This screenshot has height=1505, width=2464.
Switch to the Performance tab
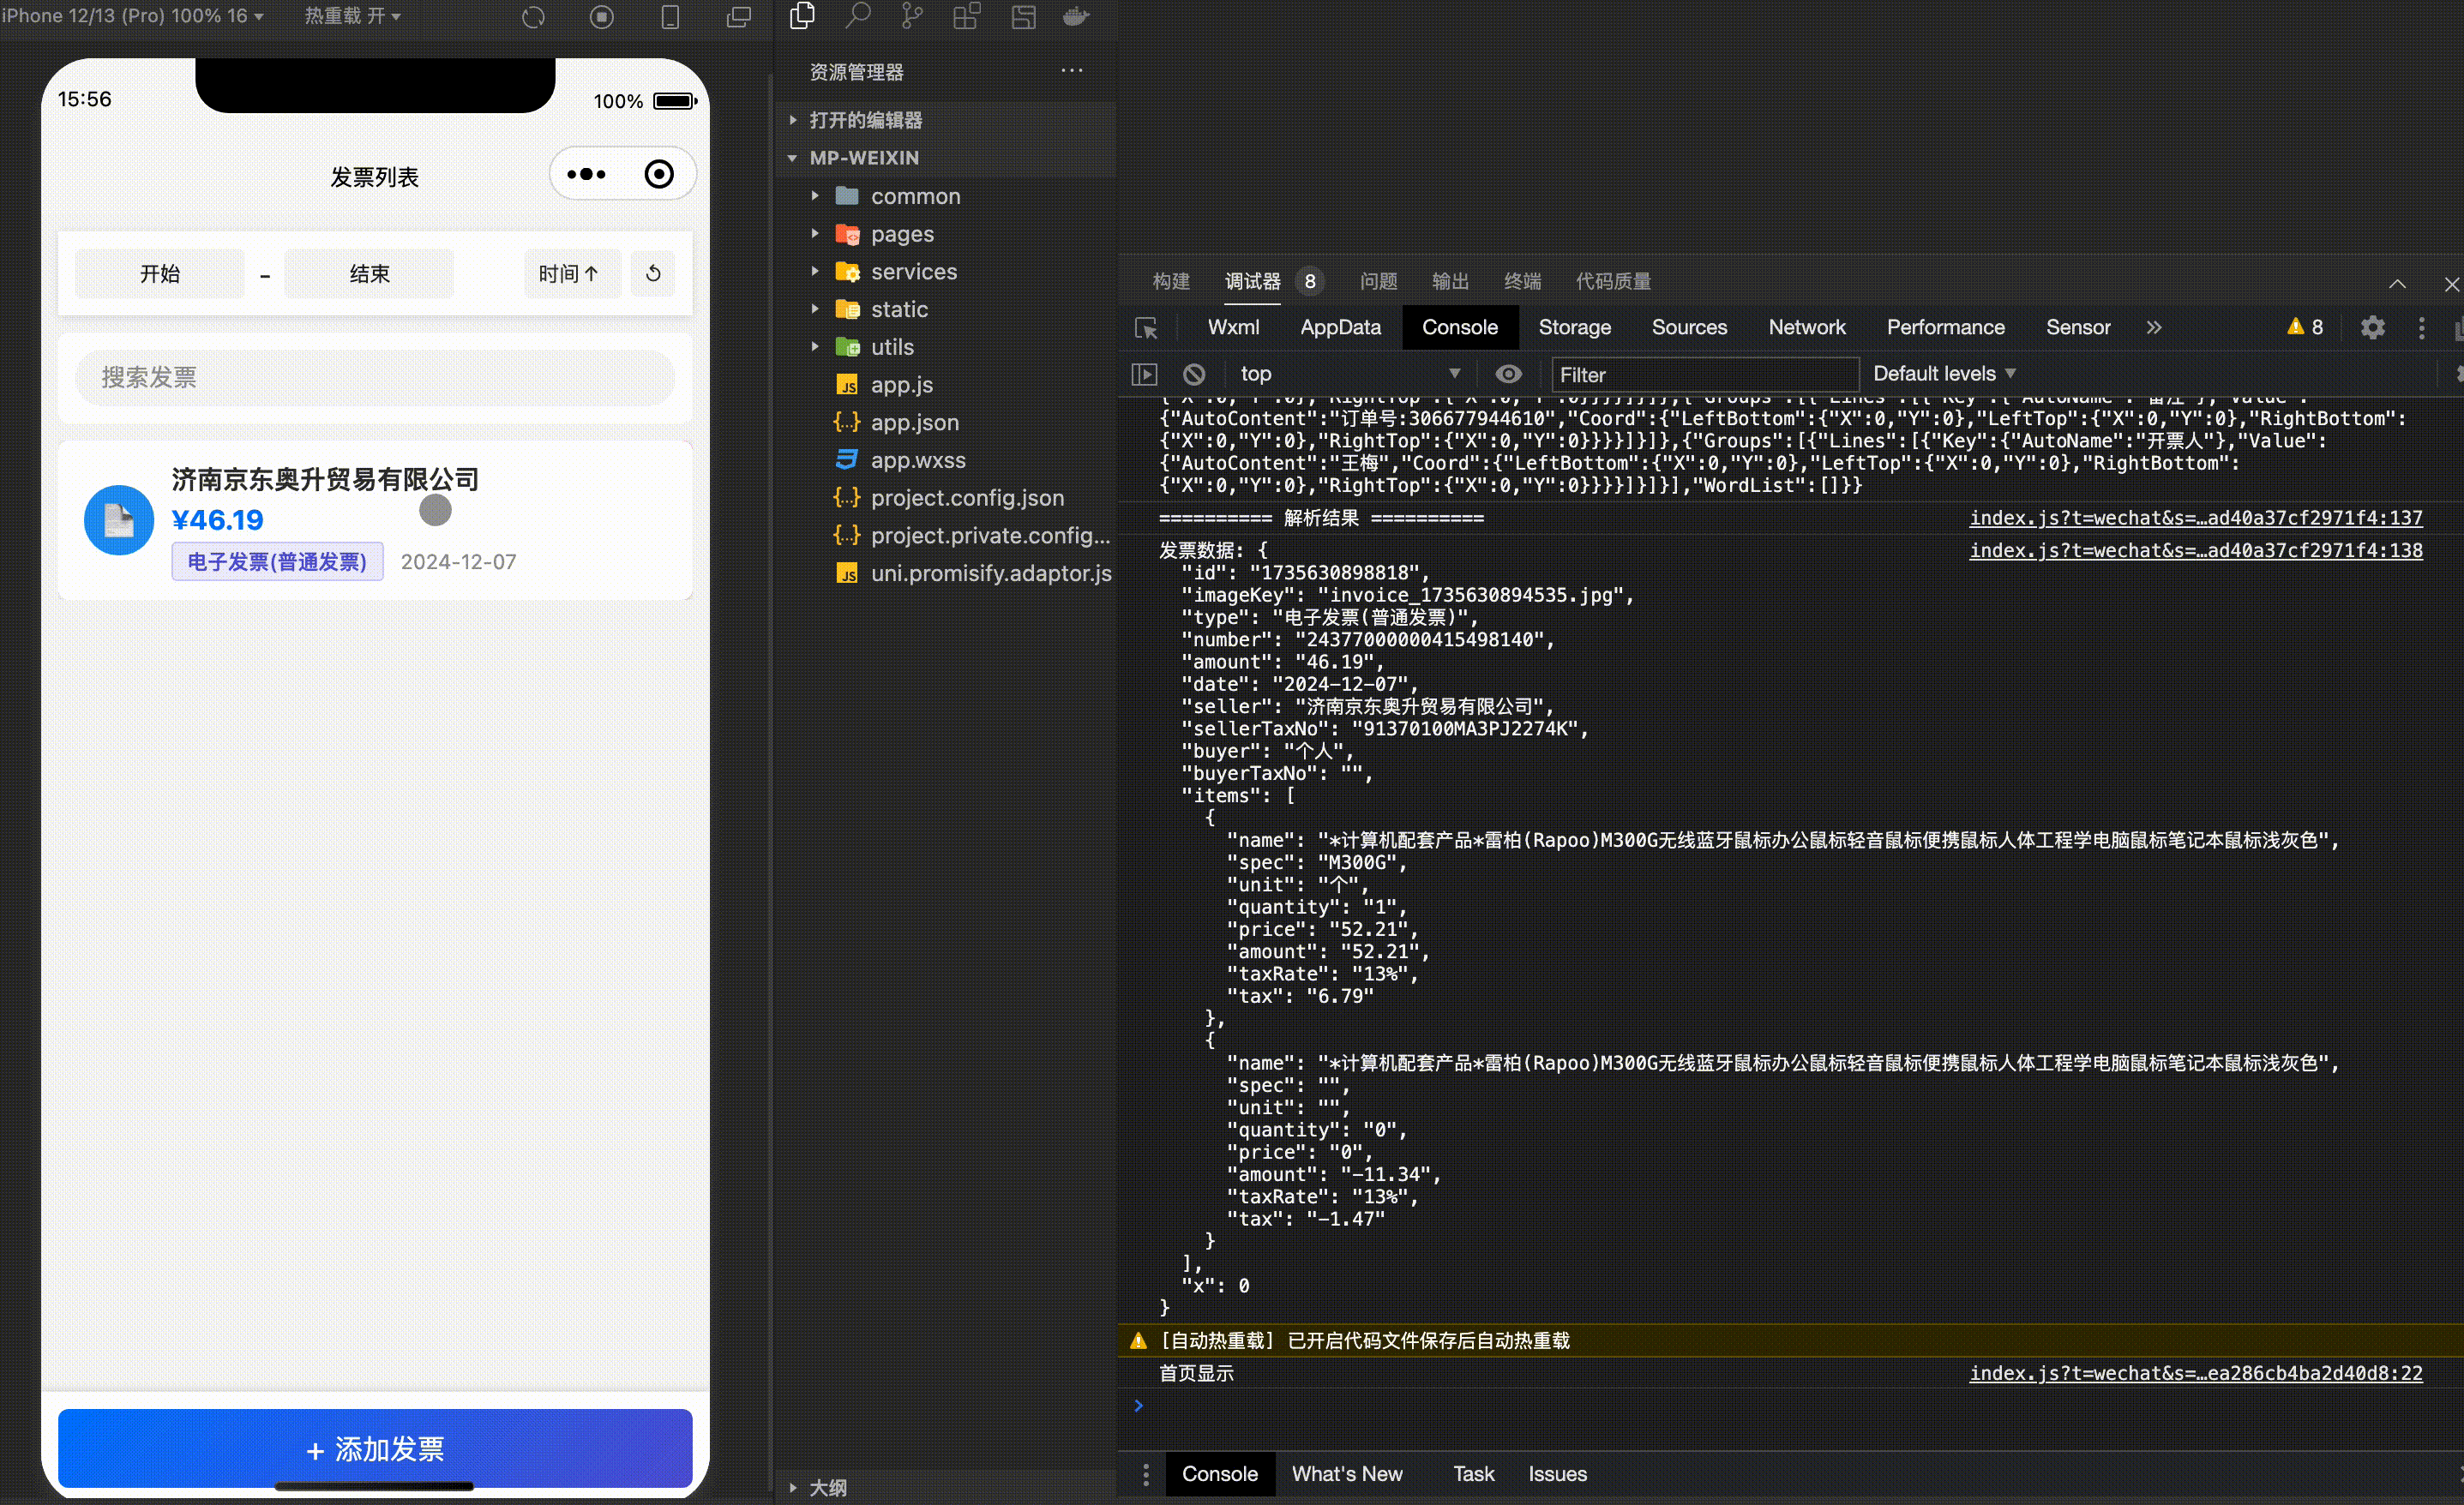click(x=1945, y=327)
